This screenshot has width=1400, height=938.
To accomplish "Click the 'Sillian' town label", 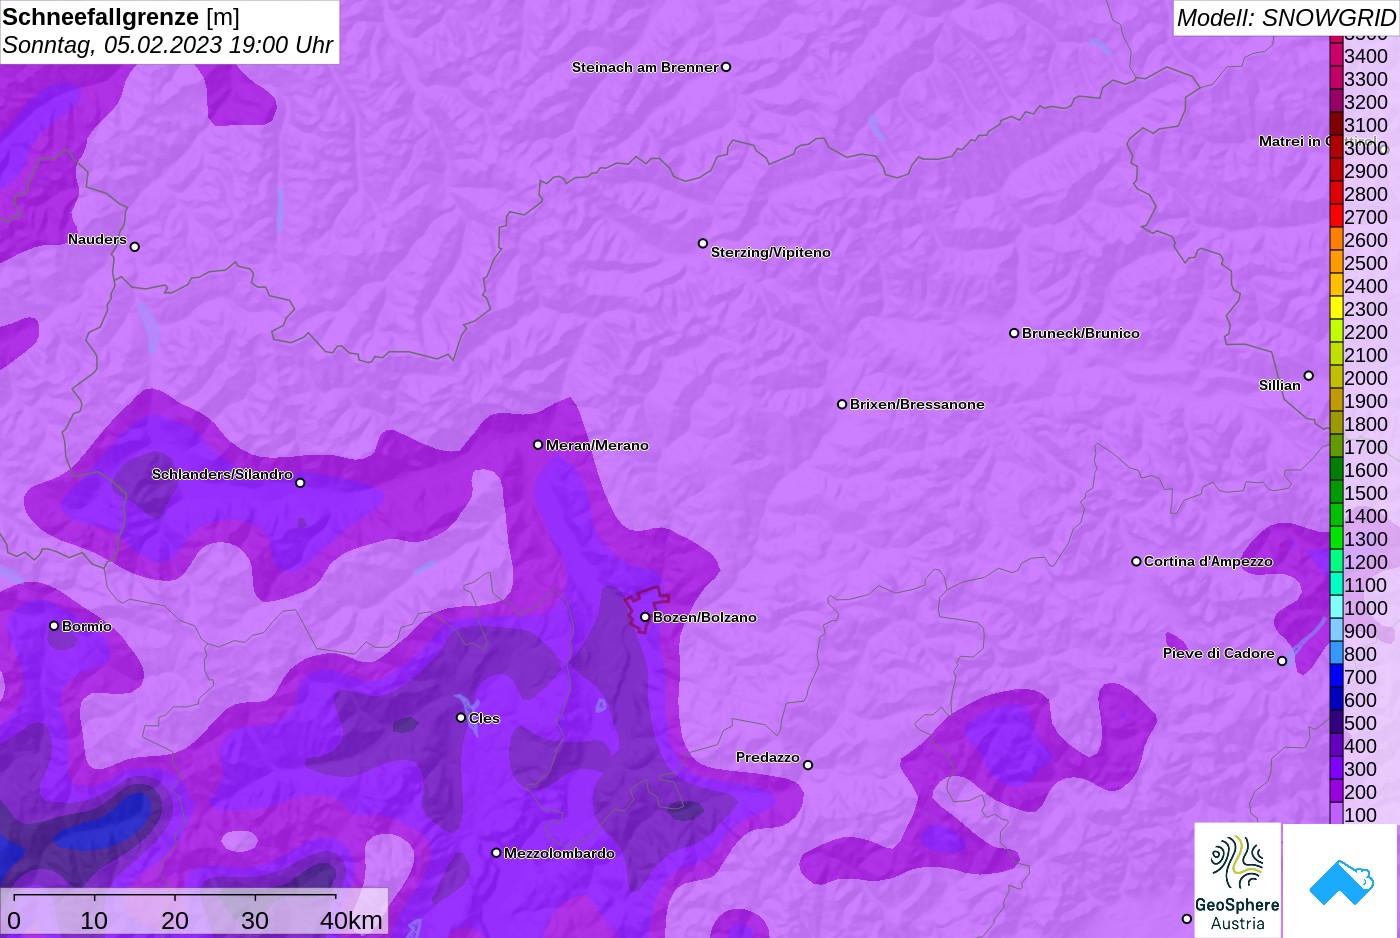I will (x=1280, y=385).
